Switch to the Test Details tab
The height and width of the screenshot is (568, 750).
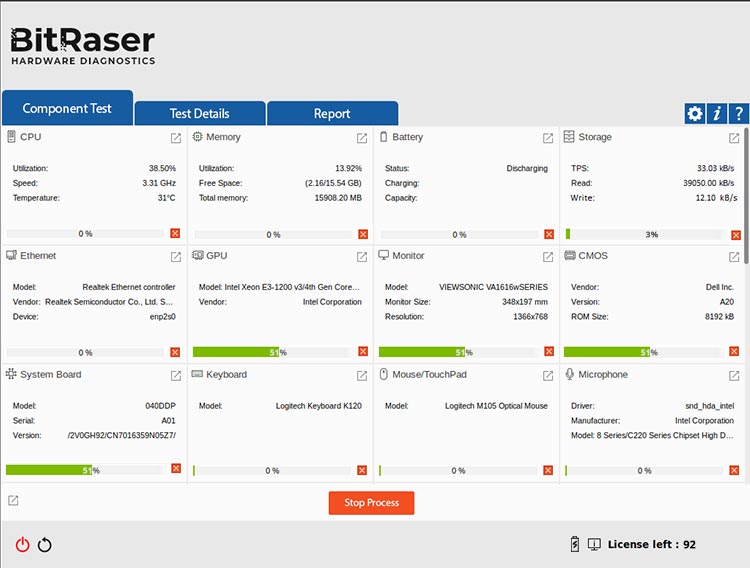click(x=200, y=114)
